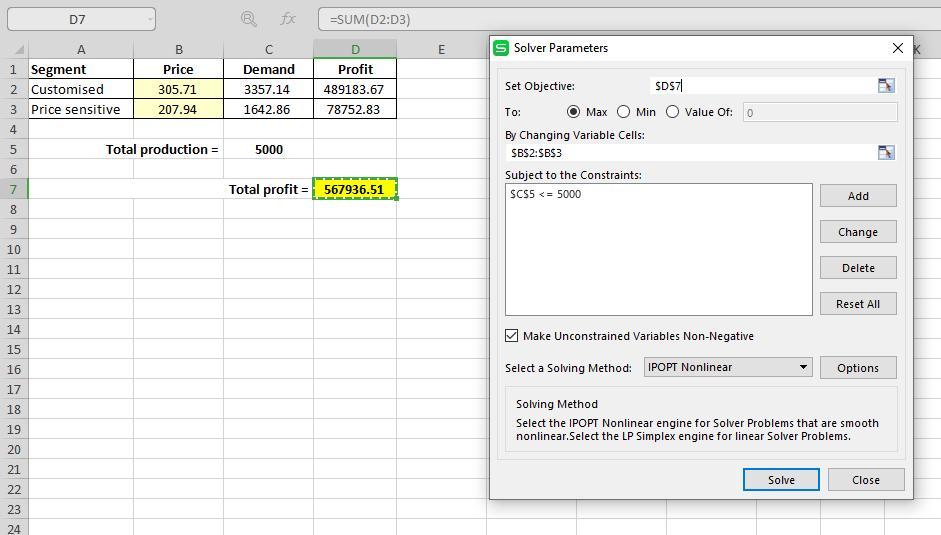Click the Name Box showing D7
Viewport: 941px width, 535px height.
click(x=77, y=19)
